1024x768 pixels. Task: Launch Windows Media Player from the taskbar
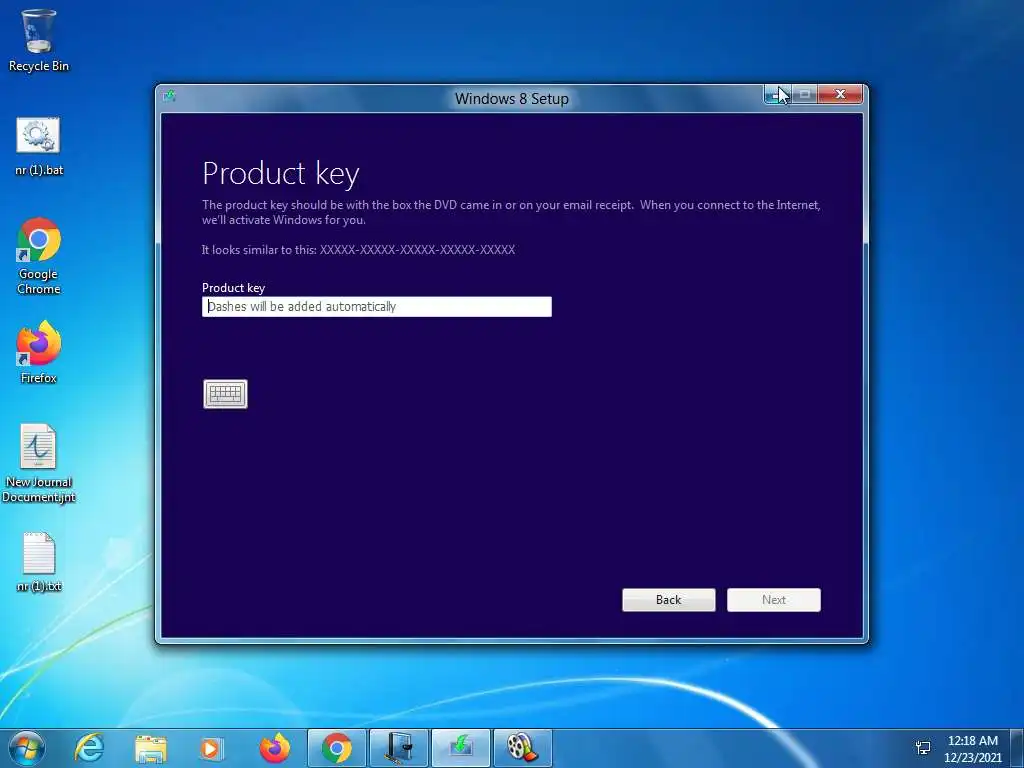click(x=211, y=748)
